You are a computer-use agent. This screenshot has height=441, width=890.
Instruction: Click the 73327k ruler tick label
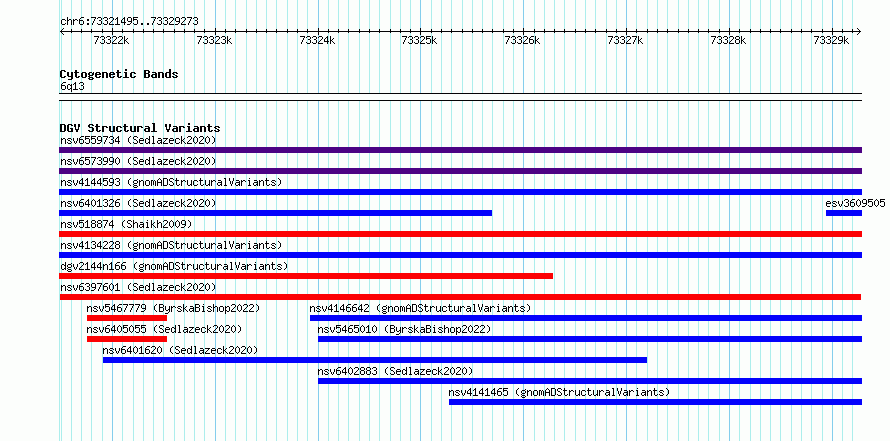626,40
